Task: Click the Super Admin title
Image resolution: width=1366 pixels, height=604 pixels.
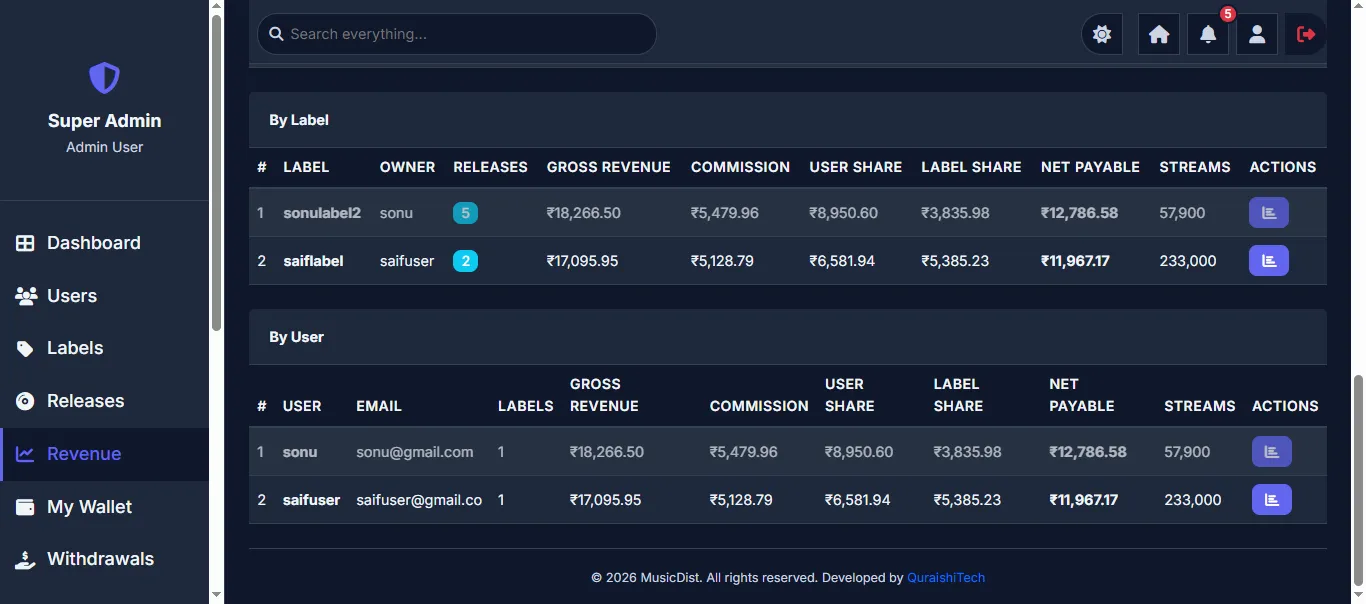Action: [x=104, y=121]
